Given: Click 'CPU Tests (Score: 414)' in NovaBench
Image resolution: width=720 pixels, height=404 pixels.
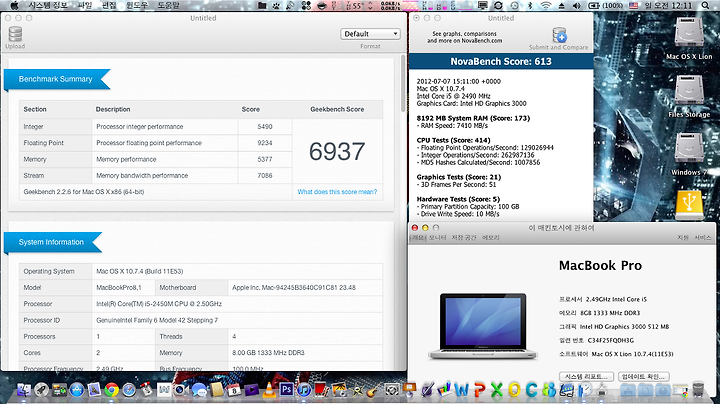Looking at the screenshot, I should pos(453,140).
